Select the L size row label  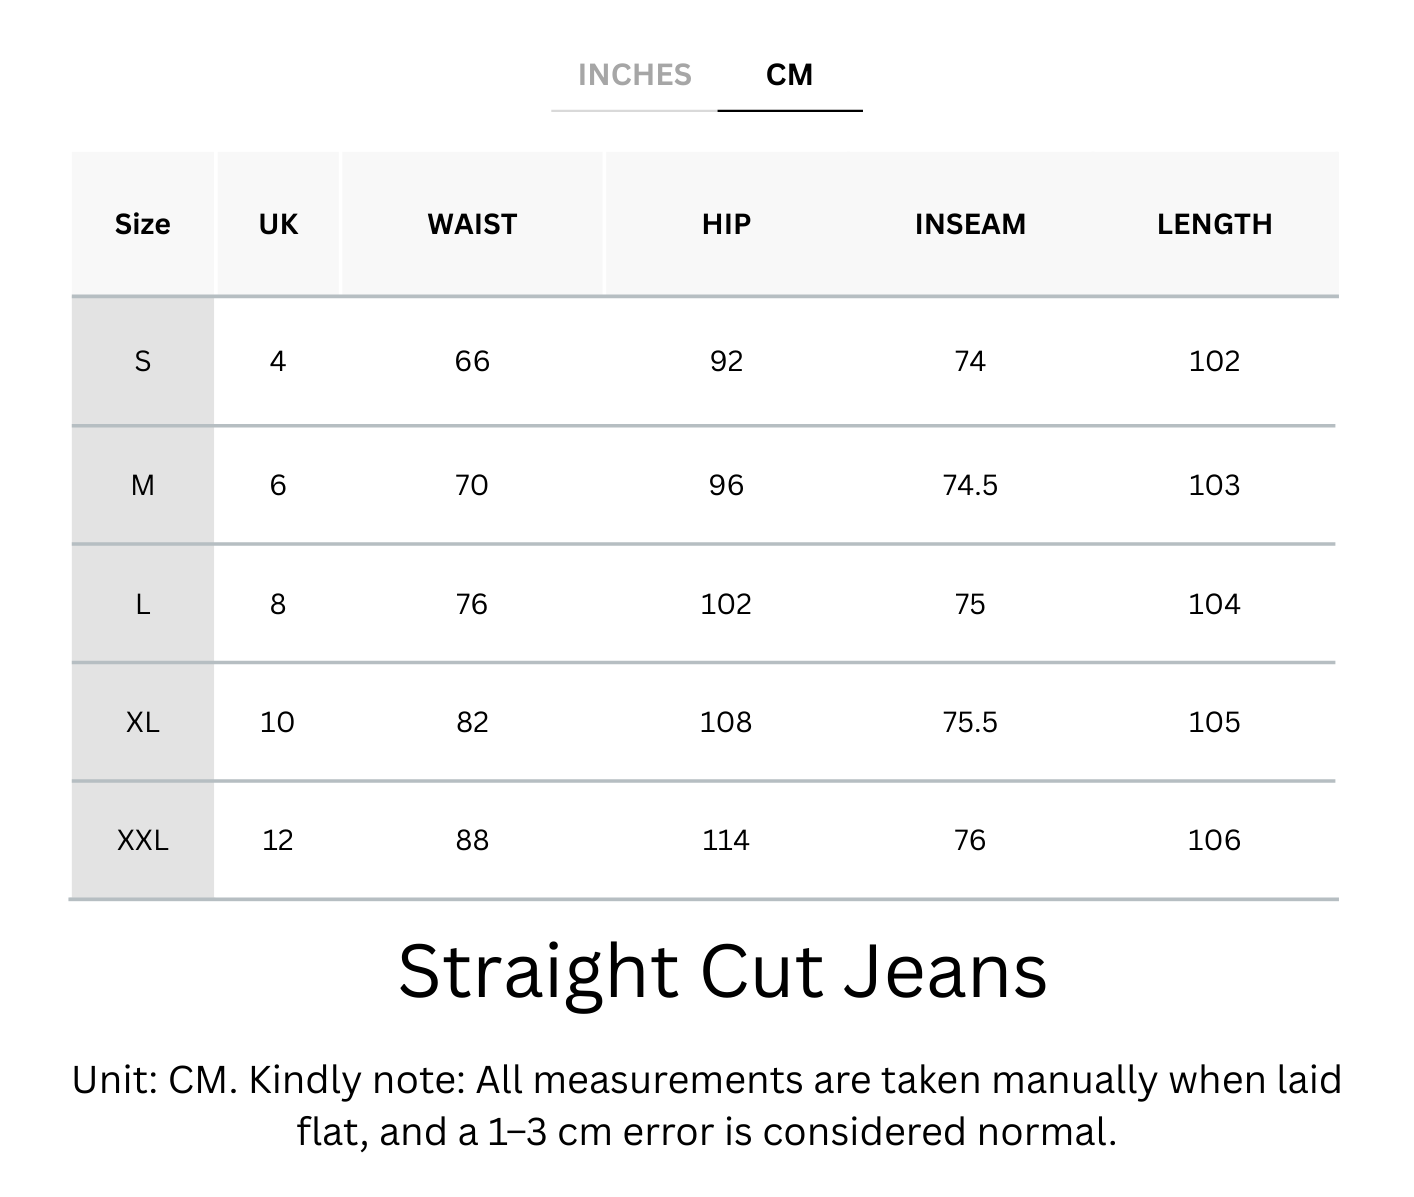[142, 604]
